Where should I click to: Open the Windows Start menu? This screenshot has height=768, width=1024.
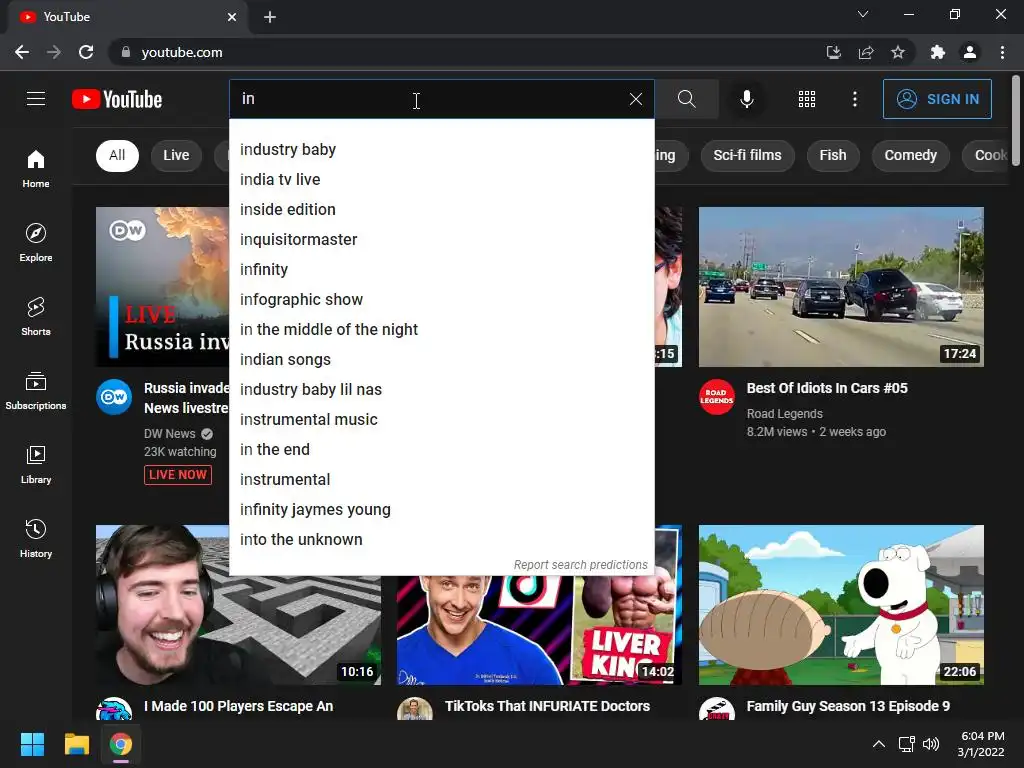coord(32,744)
